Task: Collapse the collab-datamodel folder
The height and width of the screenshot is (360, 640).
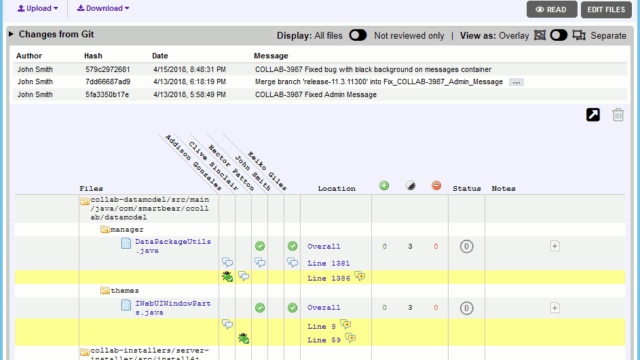Action: click(x=85, y=201)
